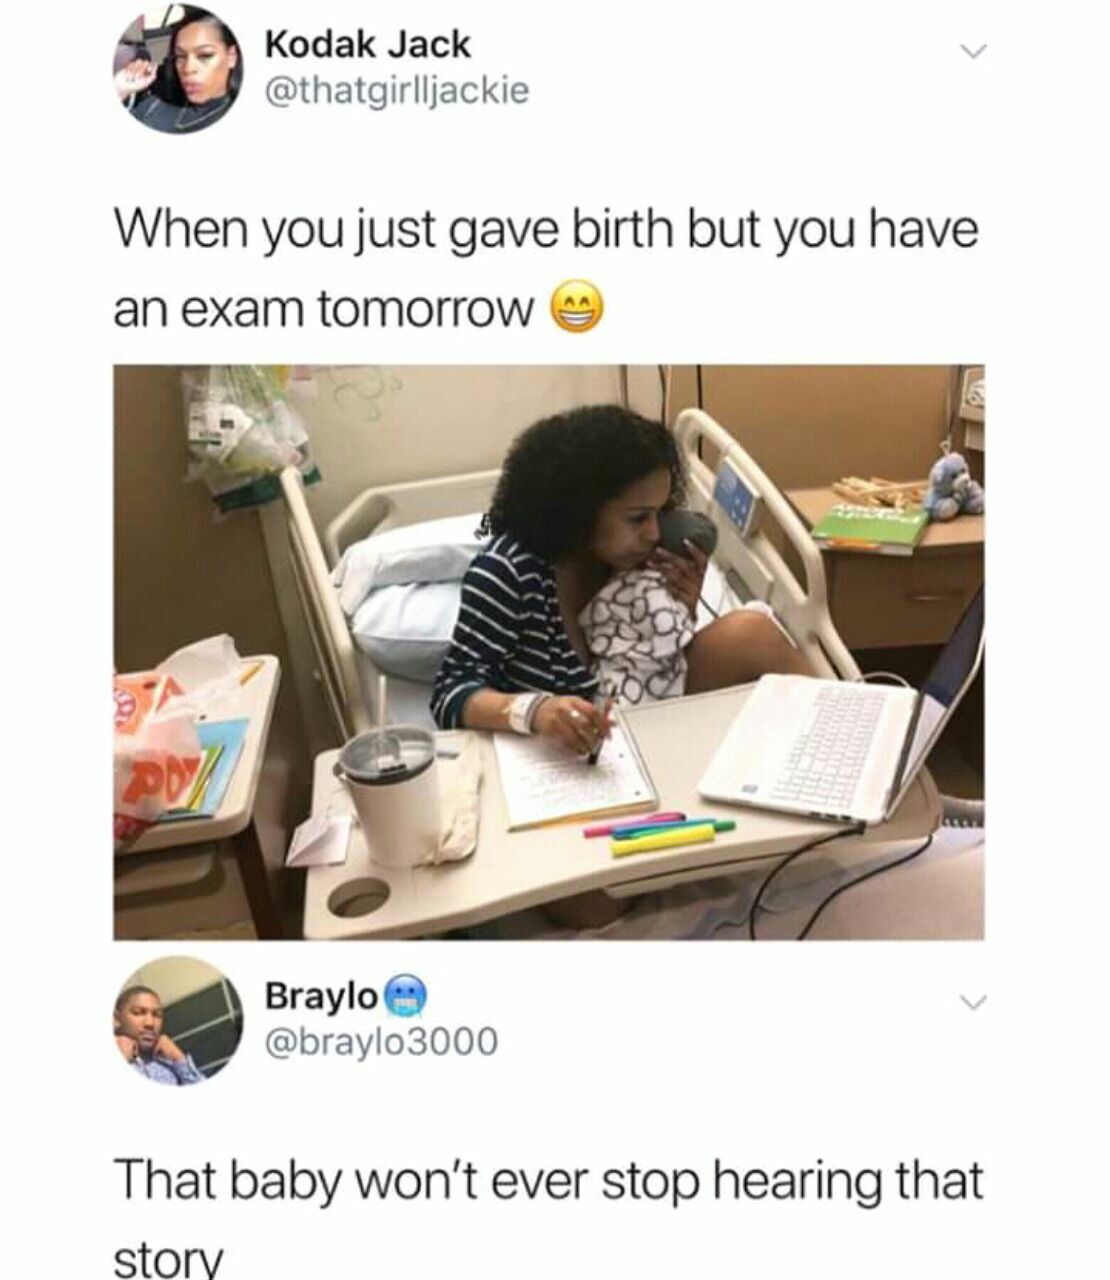The height and width of the screenshot is (1280, 1110).
Task: Select the 'That baby won't ever stop' reply text
Action: [x=548, y=1214]
